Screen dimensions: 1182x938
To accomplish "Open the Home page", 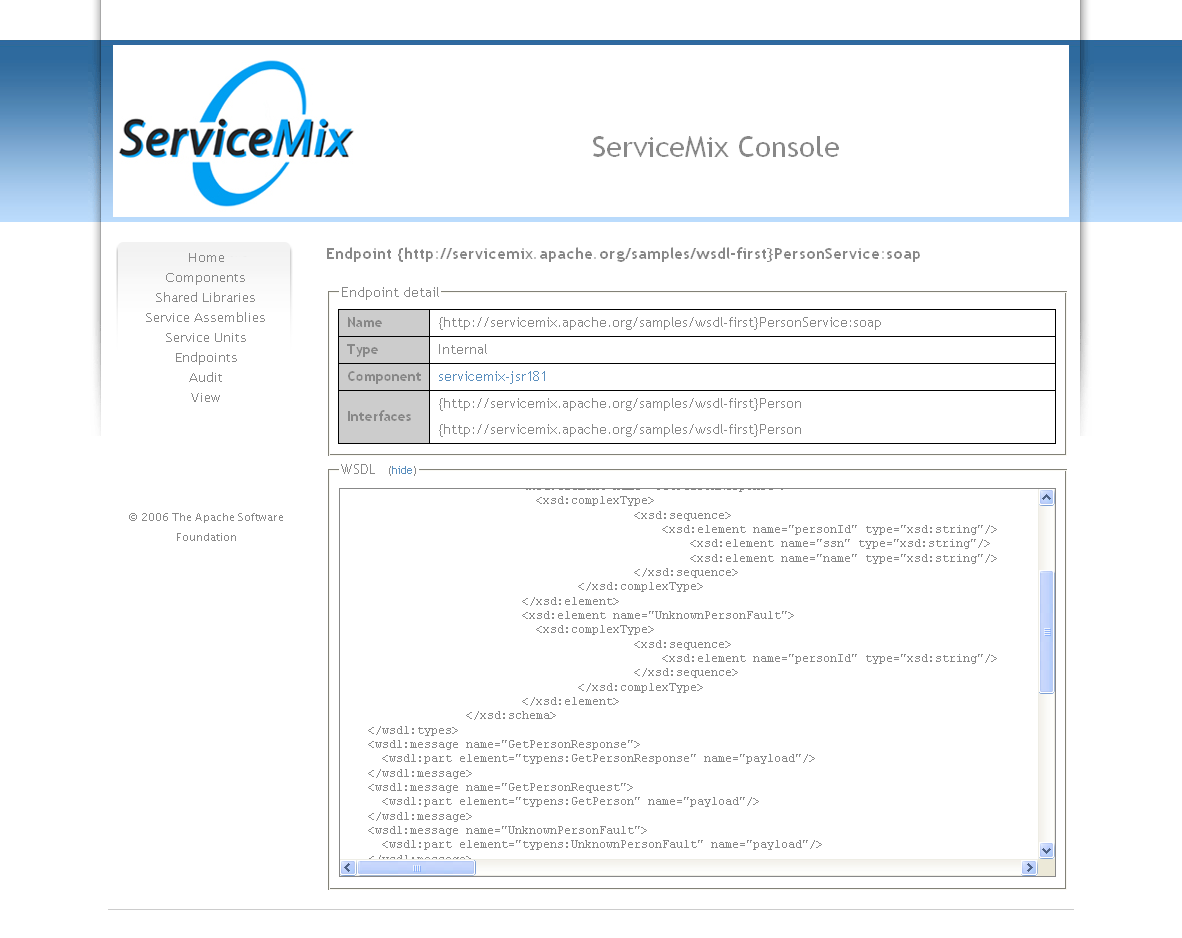I will tap(206, 258).
